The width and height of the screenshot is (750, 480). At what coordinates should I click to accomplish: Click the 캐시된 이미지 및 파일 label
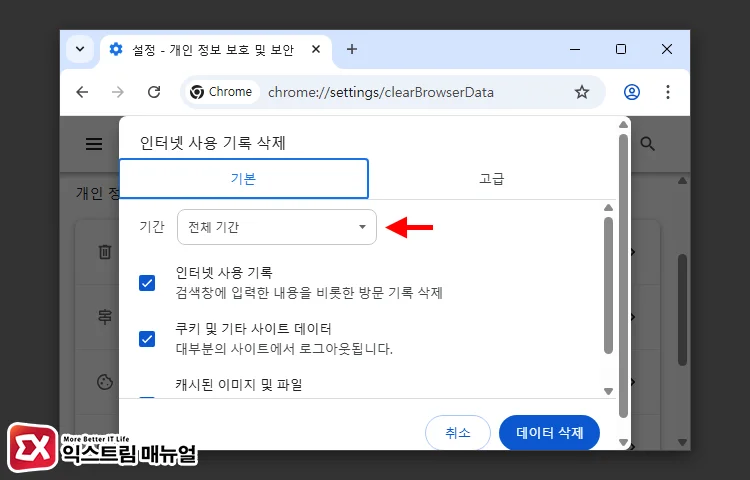pyautogui.click(x=239, y=384)
